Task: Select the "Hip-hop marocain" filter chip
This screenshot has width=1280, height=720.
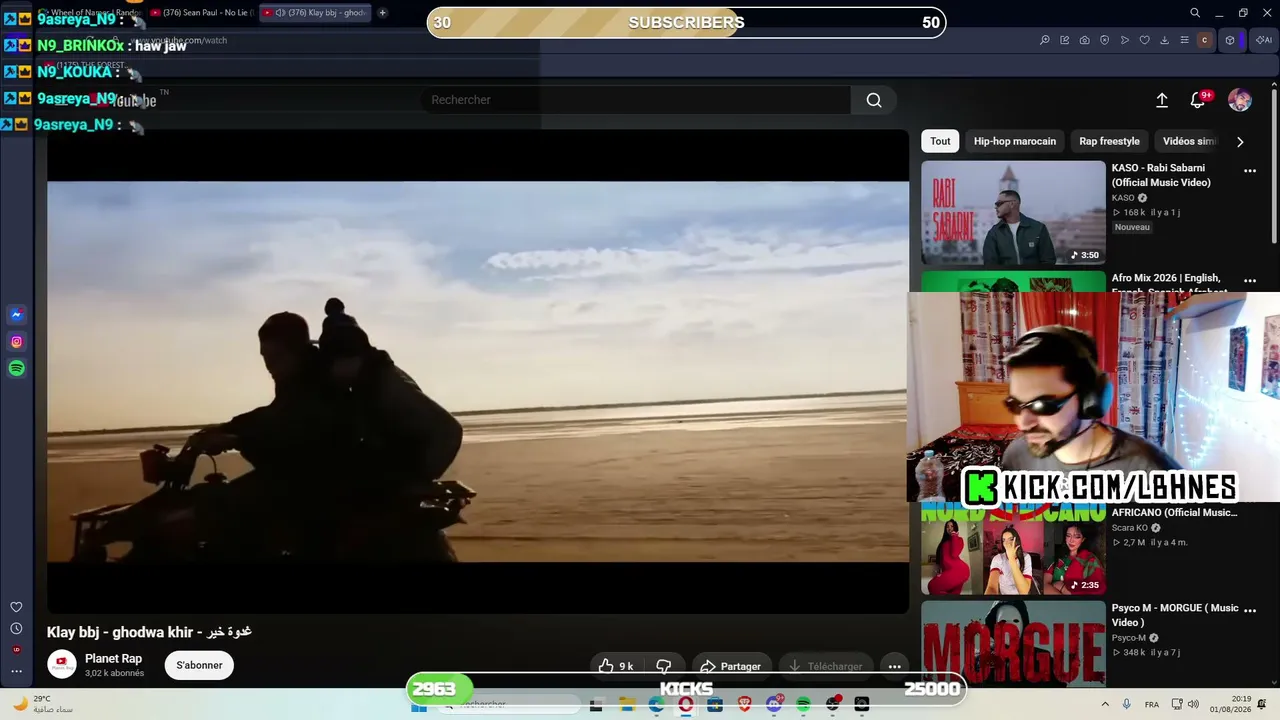Action: [1015, 141]
